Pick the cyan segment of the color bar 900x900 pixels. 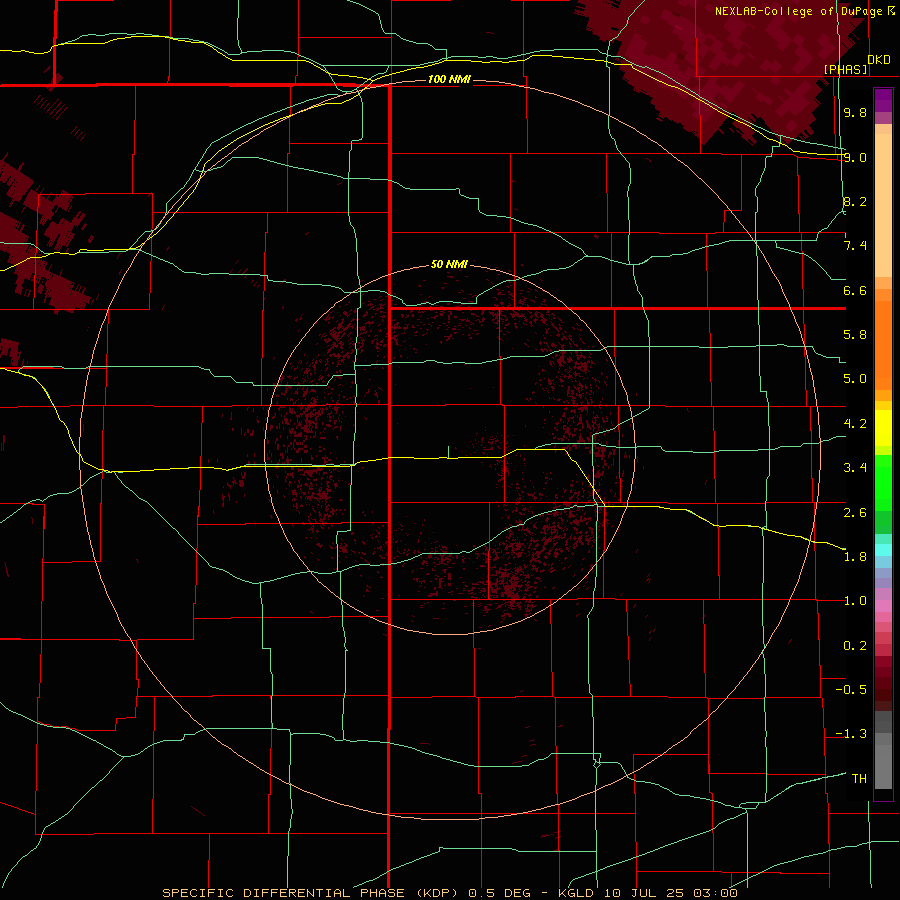click(883, 550)
